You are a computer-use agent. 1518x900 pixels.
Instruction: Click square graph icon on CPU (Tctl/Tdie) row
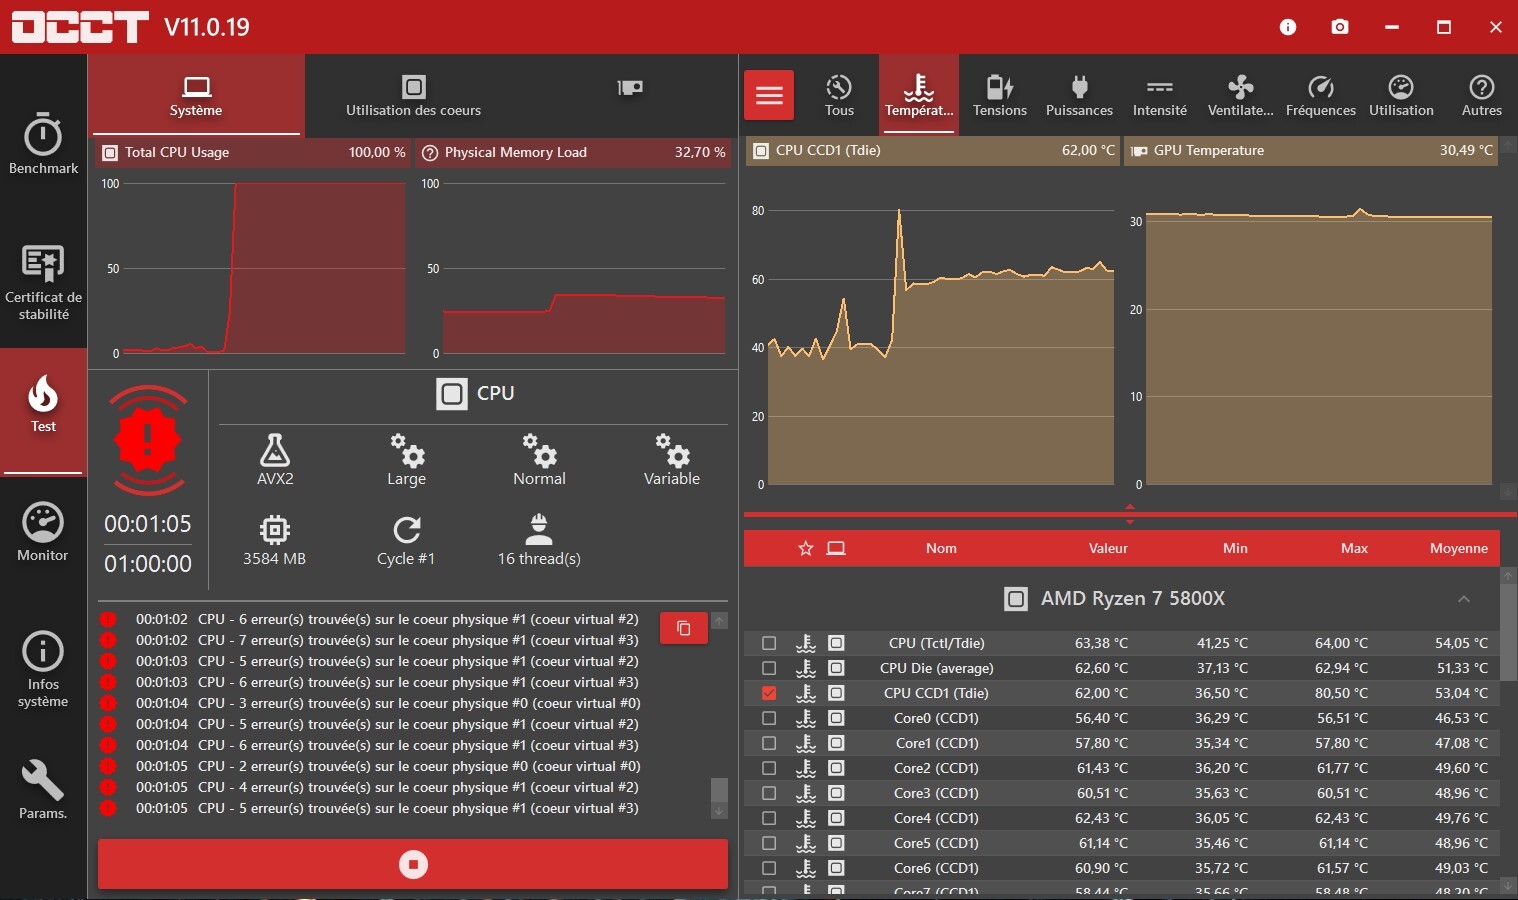[836, 643]
